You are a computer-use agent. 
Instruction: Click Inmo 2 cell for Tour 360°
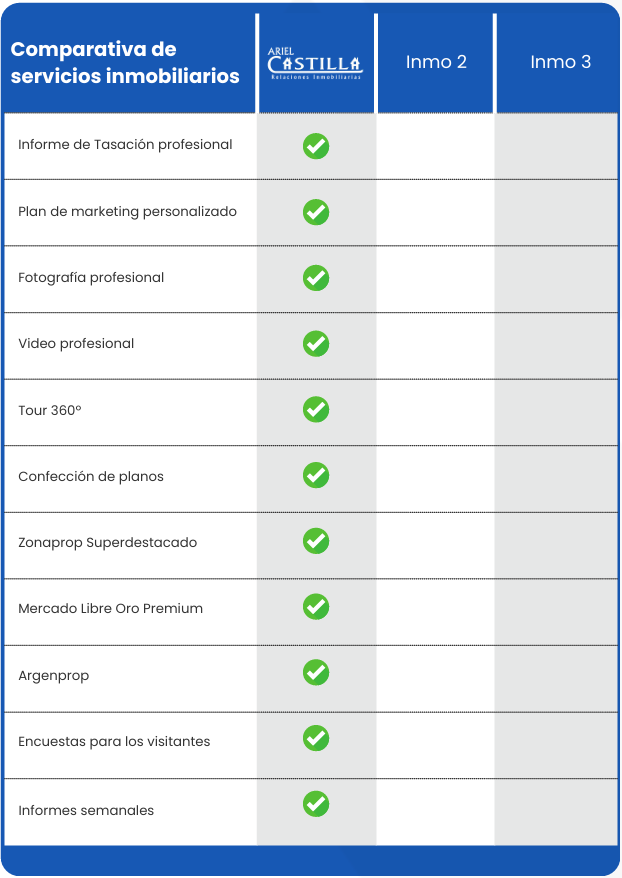436,411
